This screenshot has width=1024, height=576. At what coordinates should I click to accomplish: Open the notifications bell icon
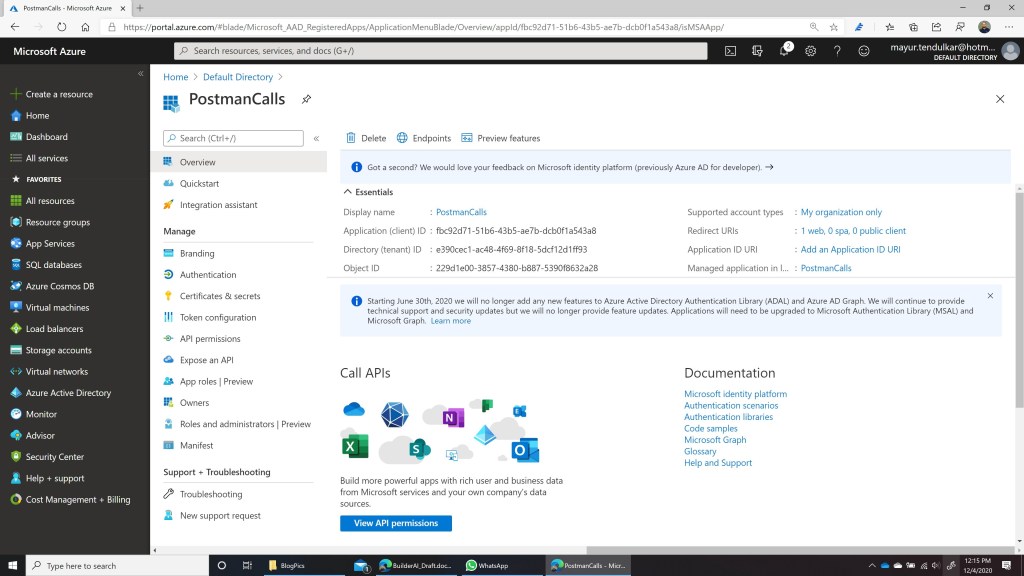785,51
